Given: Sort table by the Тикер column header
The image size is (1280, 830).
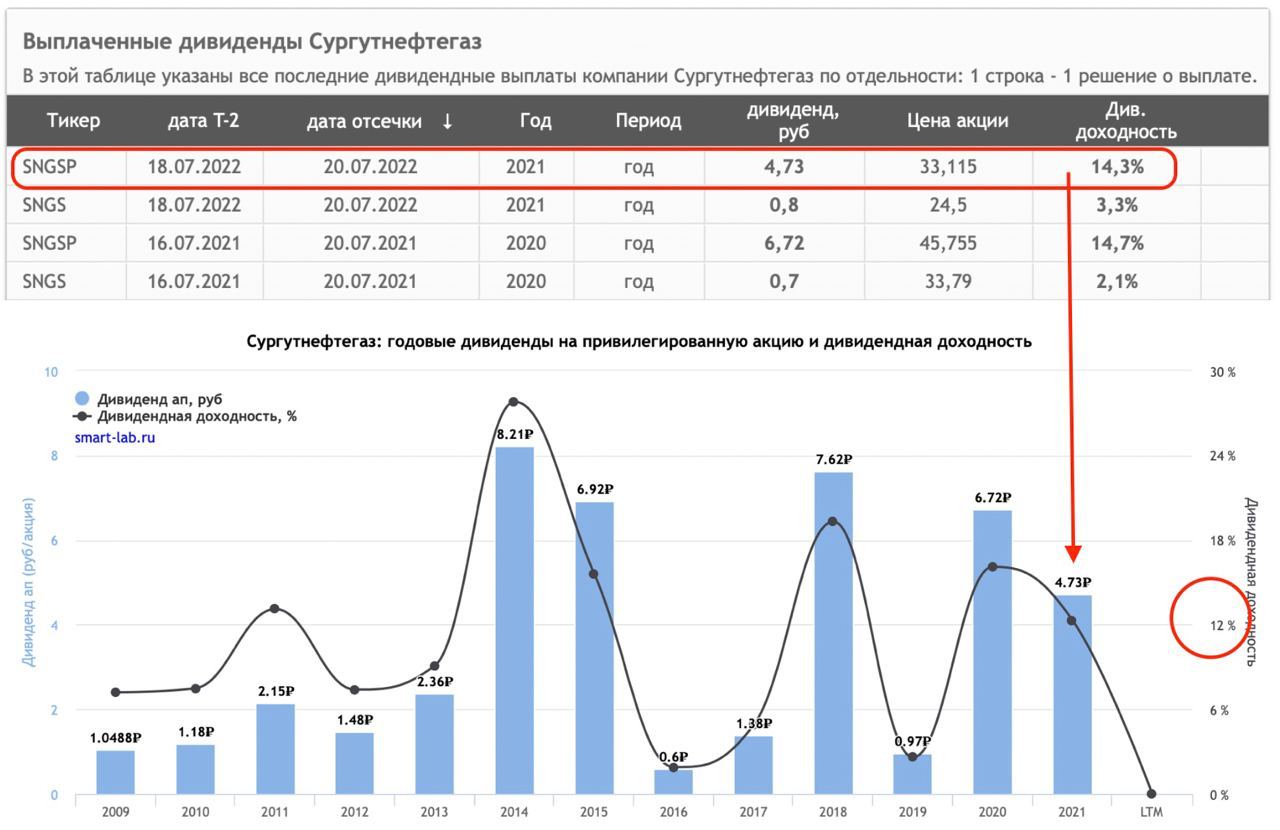Looking at the screenshot, I should 73,121.
